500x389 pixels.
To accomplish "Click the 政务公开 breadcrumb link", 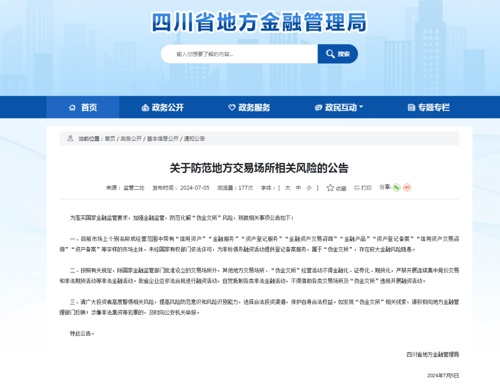I will click(x=131, y=139).
